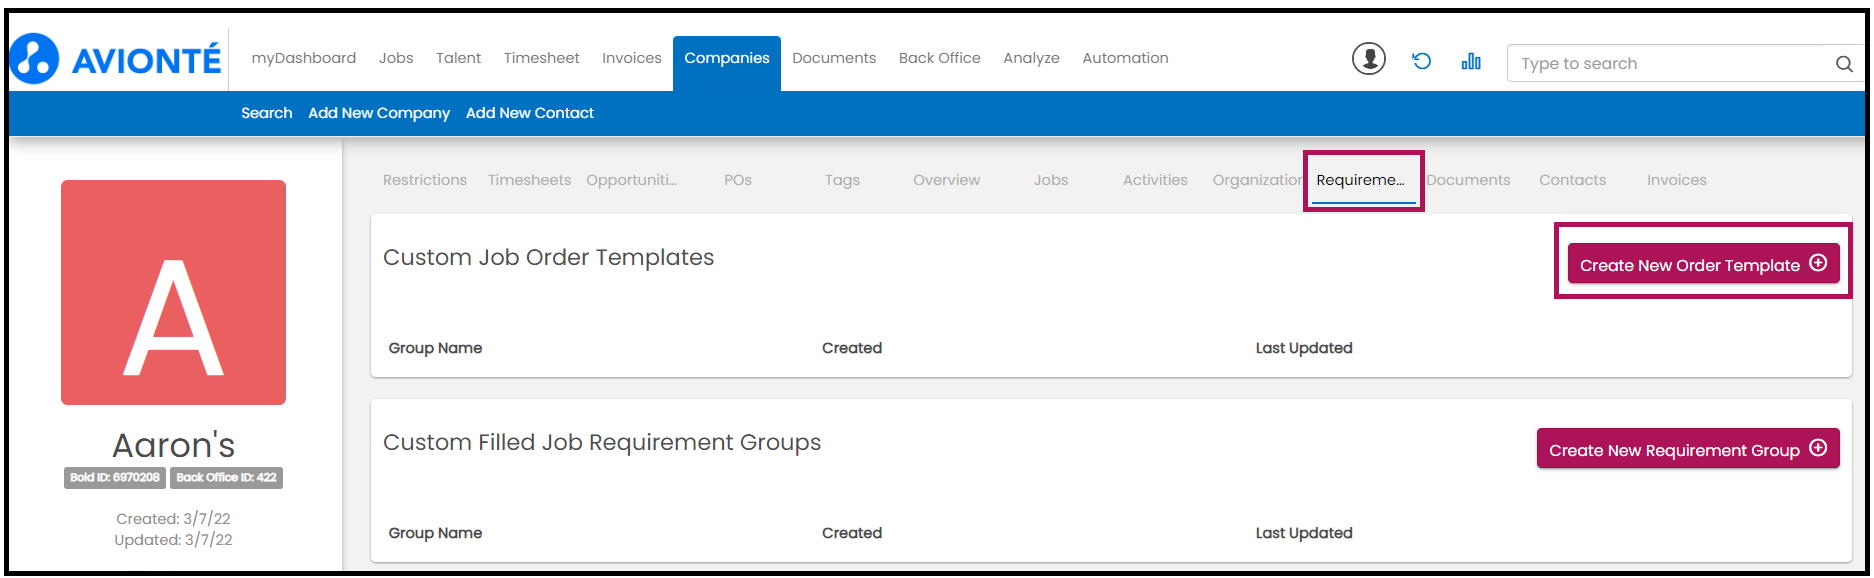Screen dimensions: 1874x578
Task: Click the Search submenu link
Action: 267,113
